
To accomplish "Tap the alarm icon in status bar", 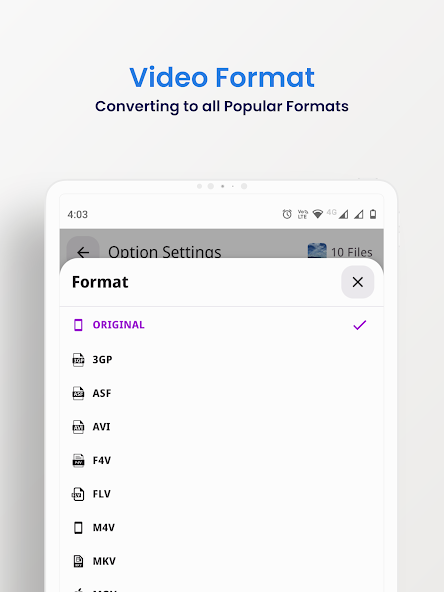I will [287, 214].
